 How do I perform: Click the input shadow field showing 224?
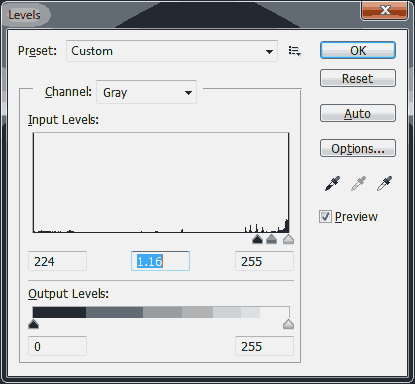(x=57, y=261)
